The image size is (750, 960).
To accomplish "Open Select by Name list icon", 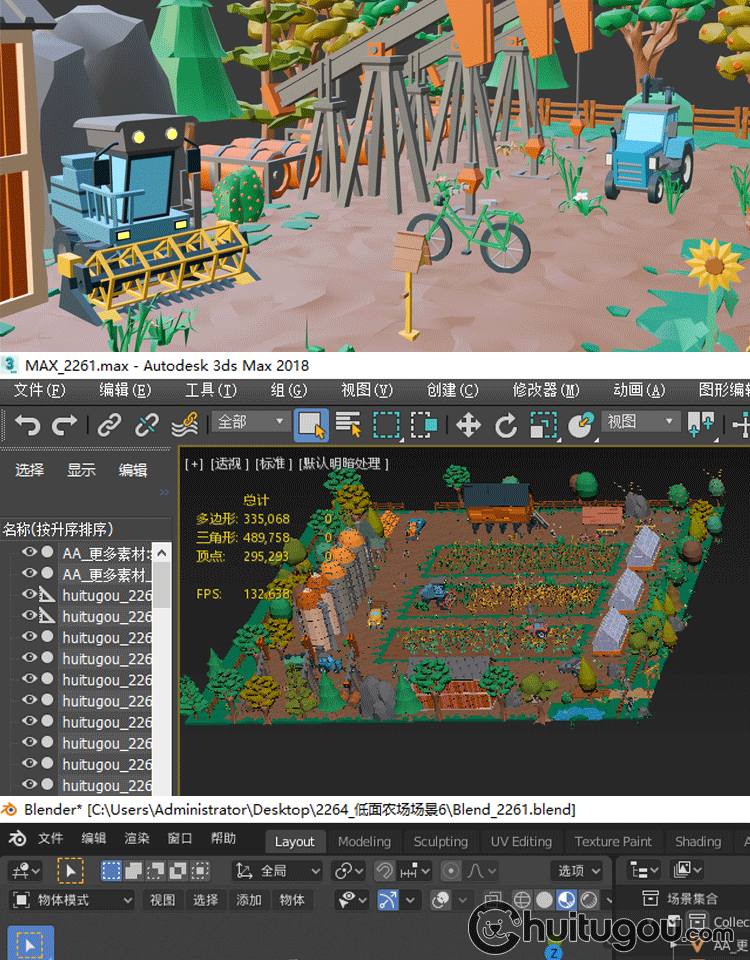I will click(348, 425).
